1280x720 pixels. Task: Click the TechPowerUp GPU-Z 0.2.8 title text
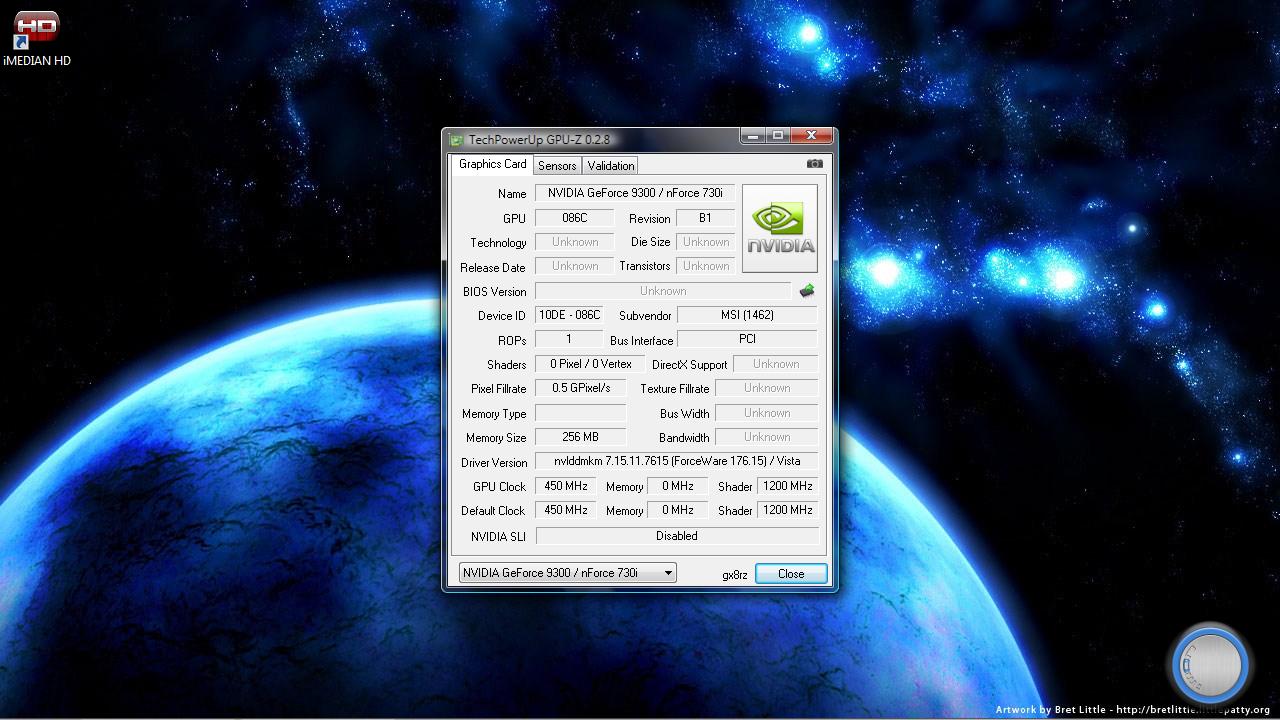(x=539, y=140)
